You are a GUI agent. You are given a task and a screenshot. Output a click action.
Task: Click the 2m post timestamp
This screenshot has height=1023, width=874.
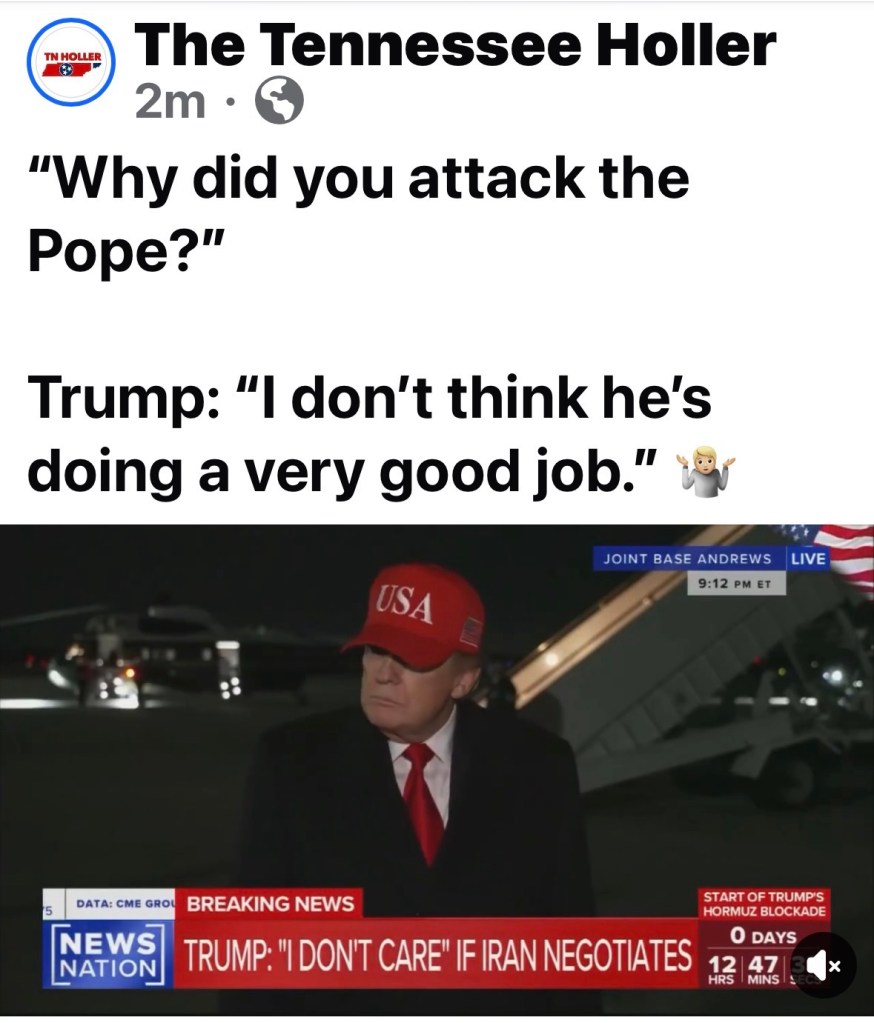[170, 102]
